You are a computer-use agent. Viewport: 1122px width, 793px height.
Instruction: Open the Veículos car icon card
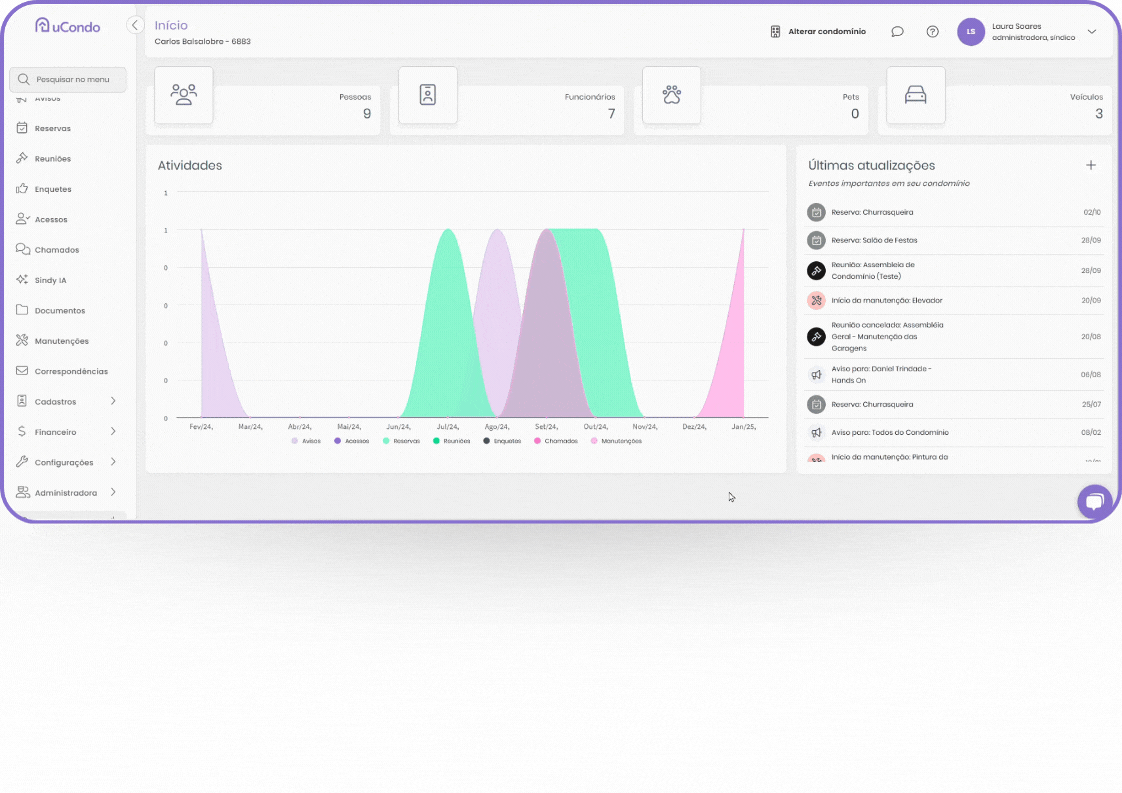point(915,95)
